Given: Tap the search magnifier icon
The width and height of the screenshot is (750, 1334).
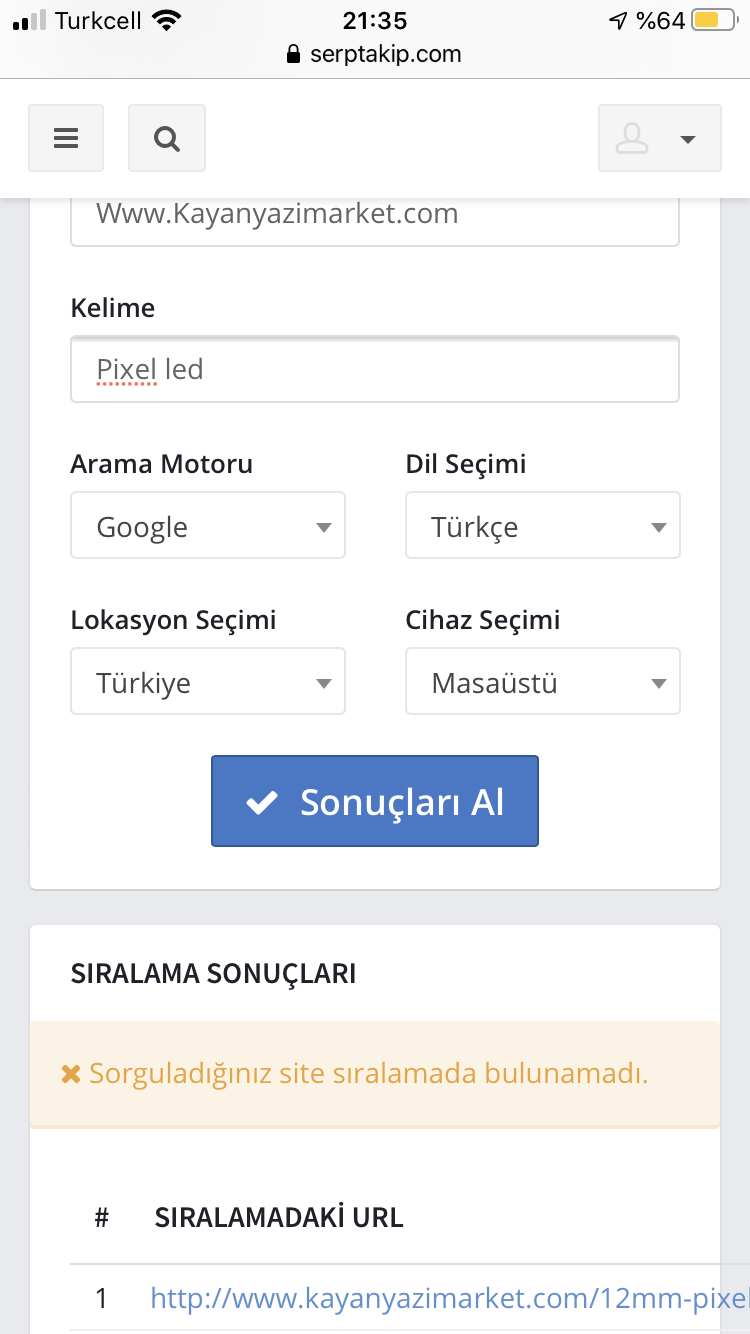Looking at the screenshot, I should 167,138.
